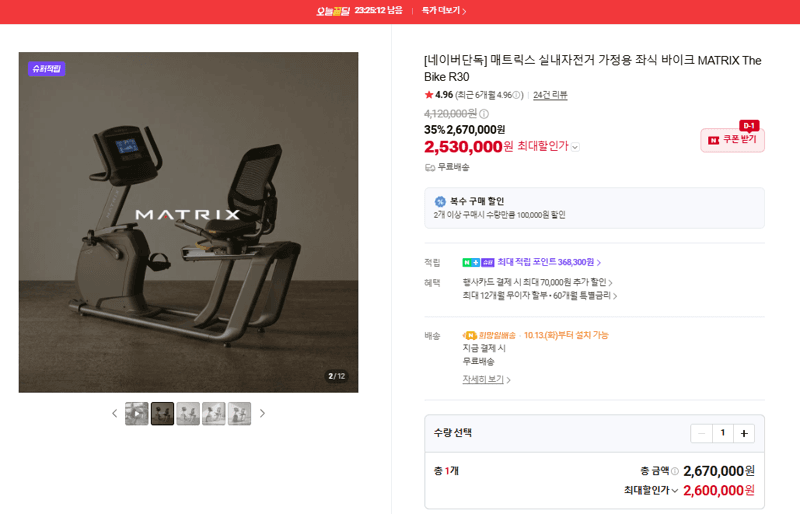Screen dimensions: 800x514
Task: Click the D-1 coupon deadline badge
Action: (x=749, y=126)
